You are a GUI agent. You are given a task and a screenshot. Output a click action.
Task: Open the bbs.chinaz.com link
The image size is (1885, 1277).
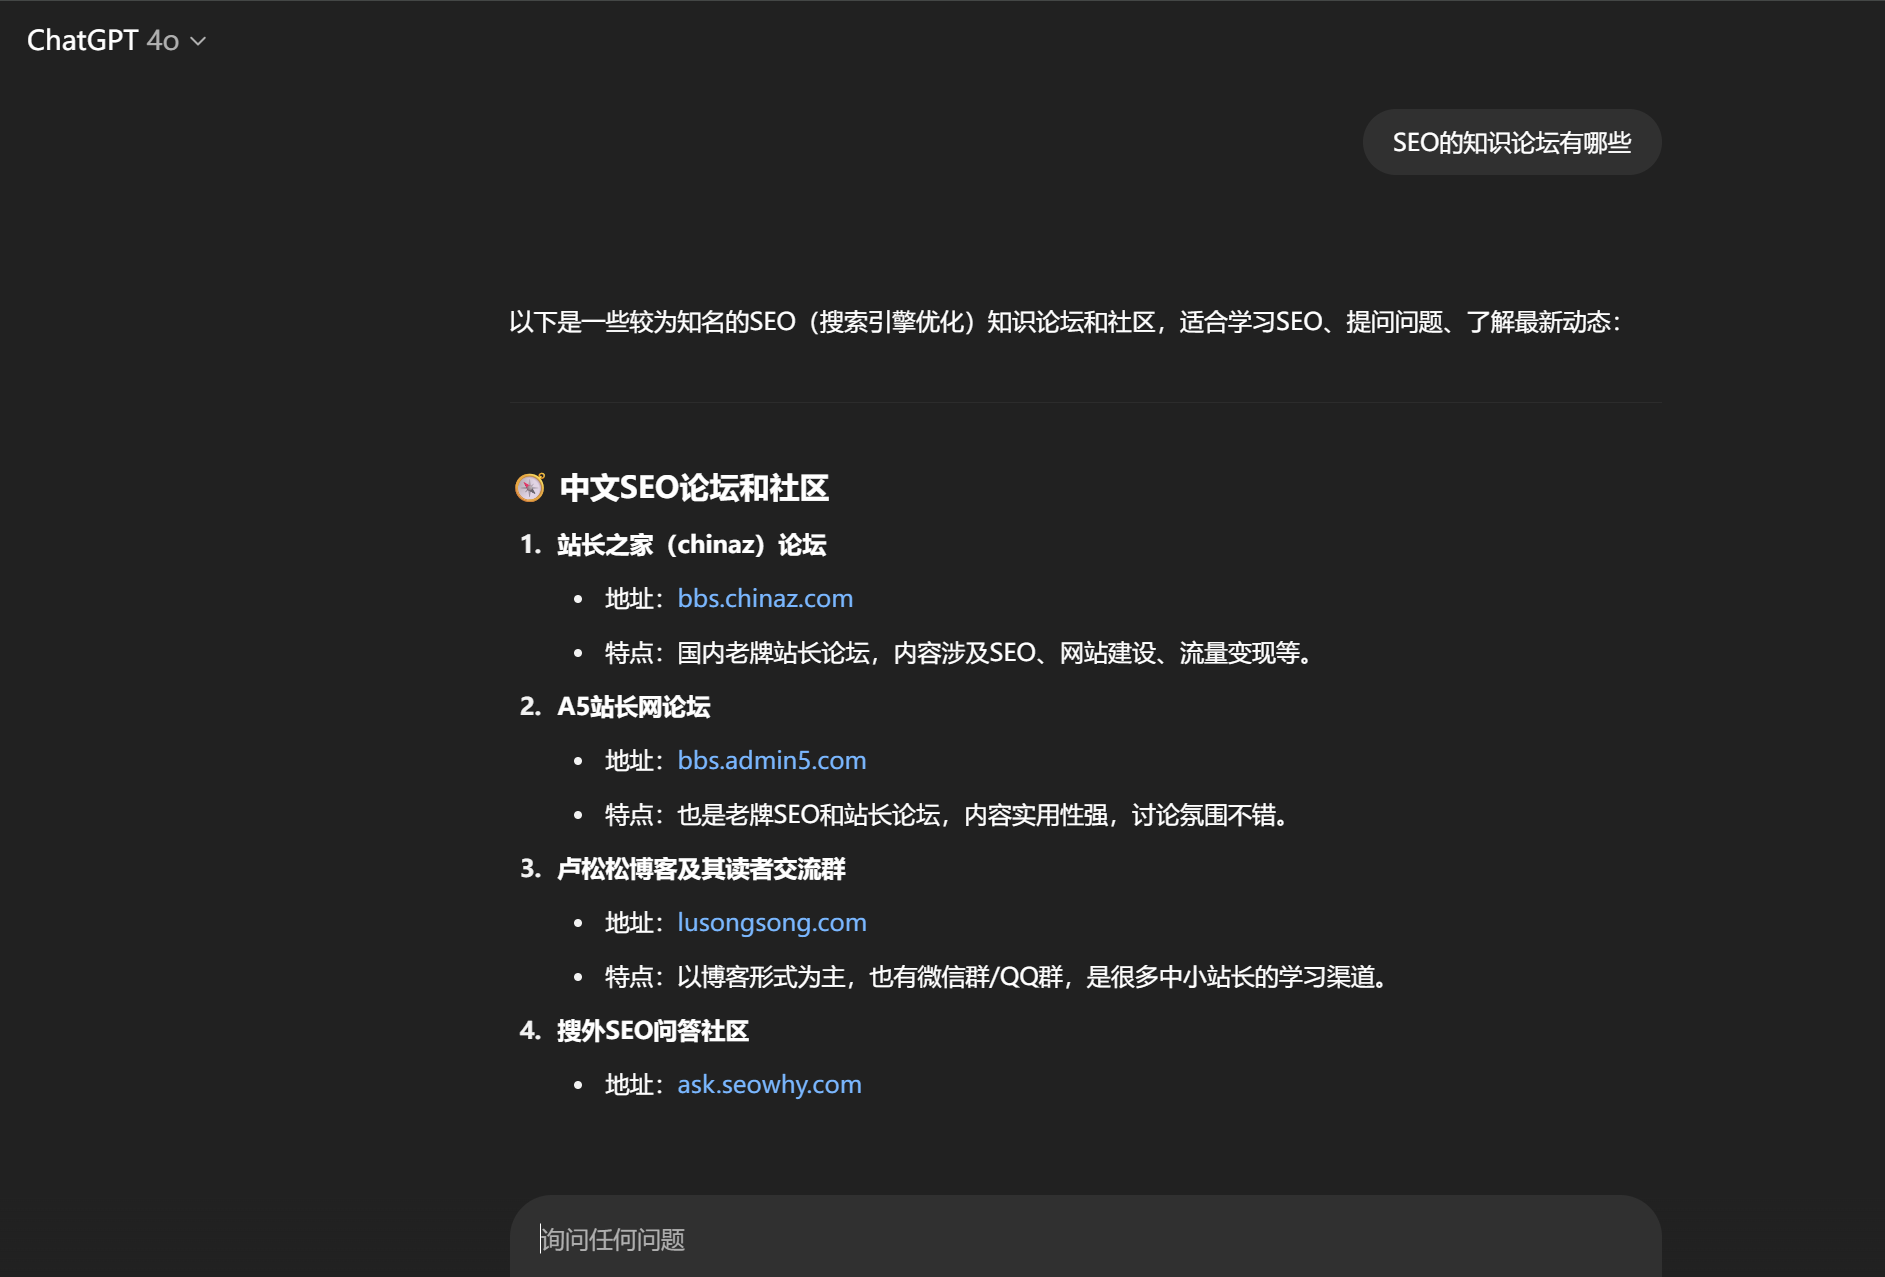click(x=765, y=598)
